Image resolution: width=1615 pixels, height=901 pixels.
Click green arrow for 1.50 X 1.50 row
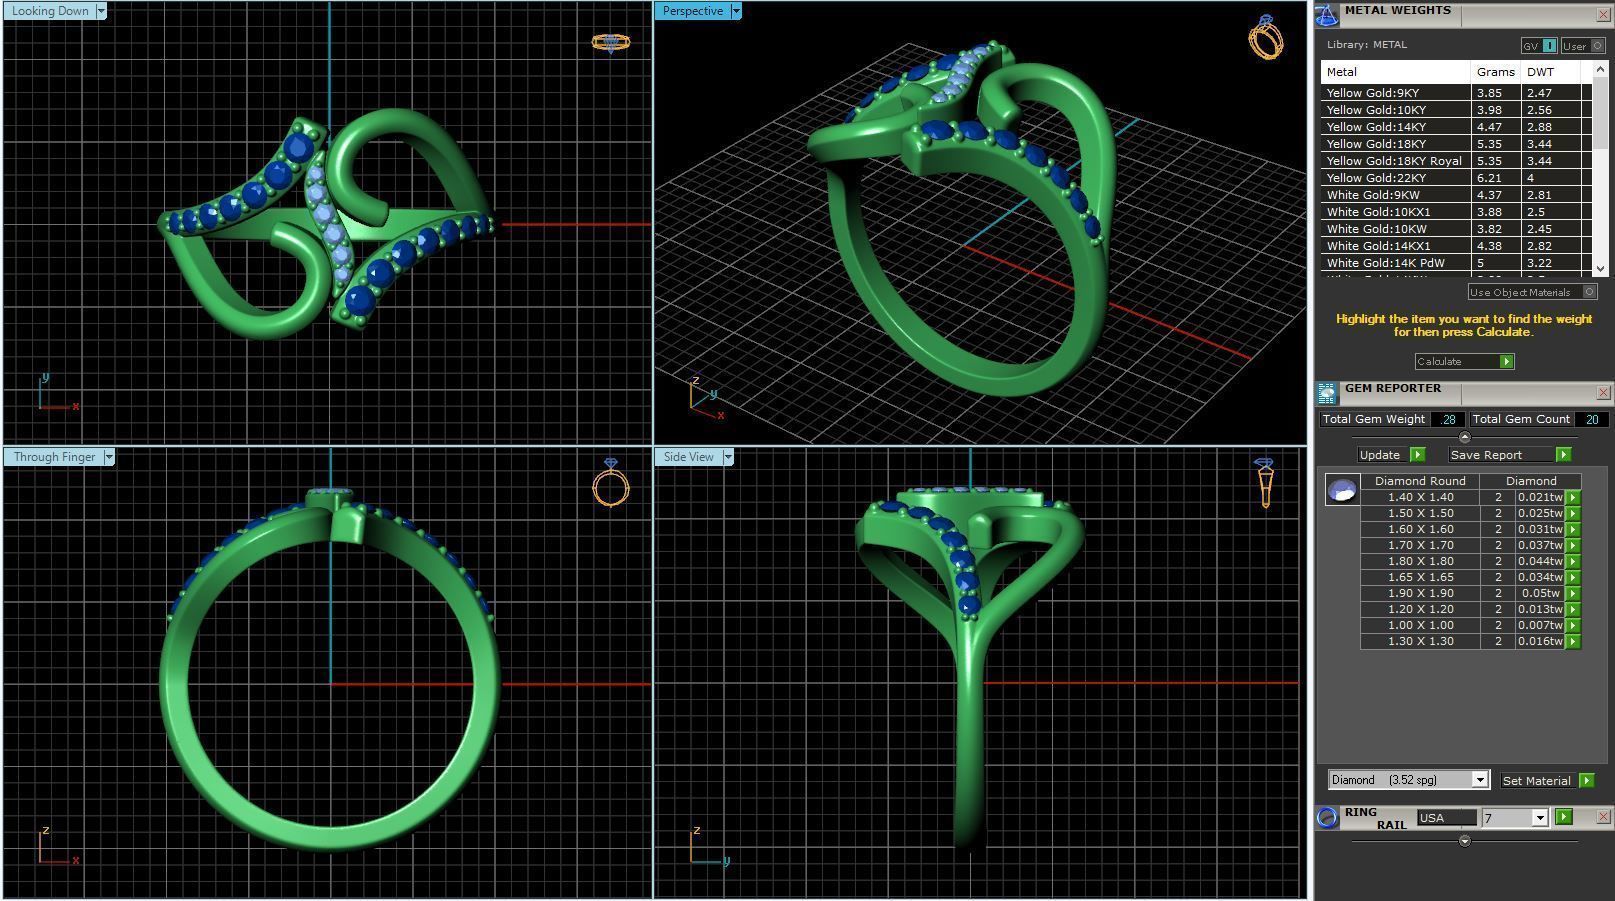1573,513
